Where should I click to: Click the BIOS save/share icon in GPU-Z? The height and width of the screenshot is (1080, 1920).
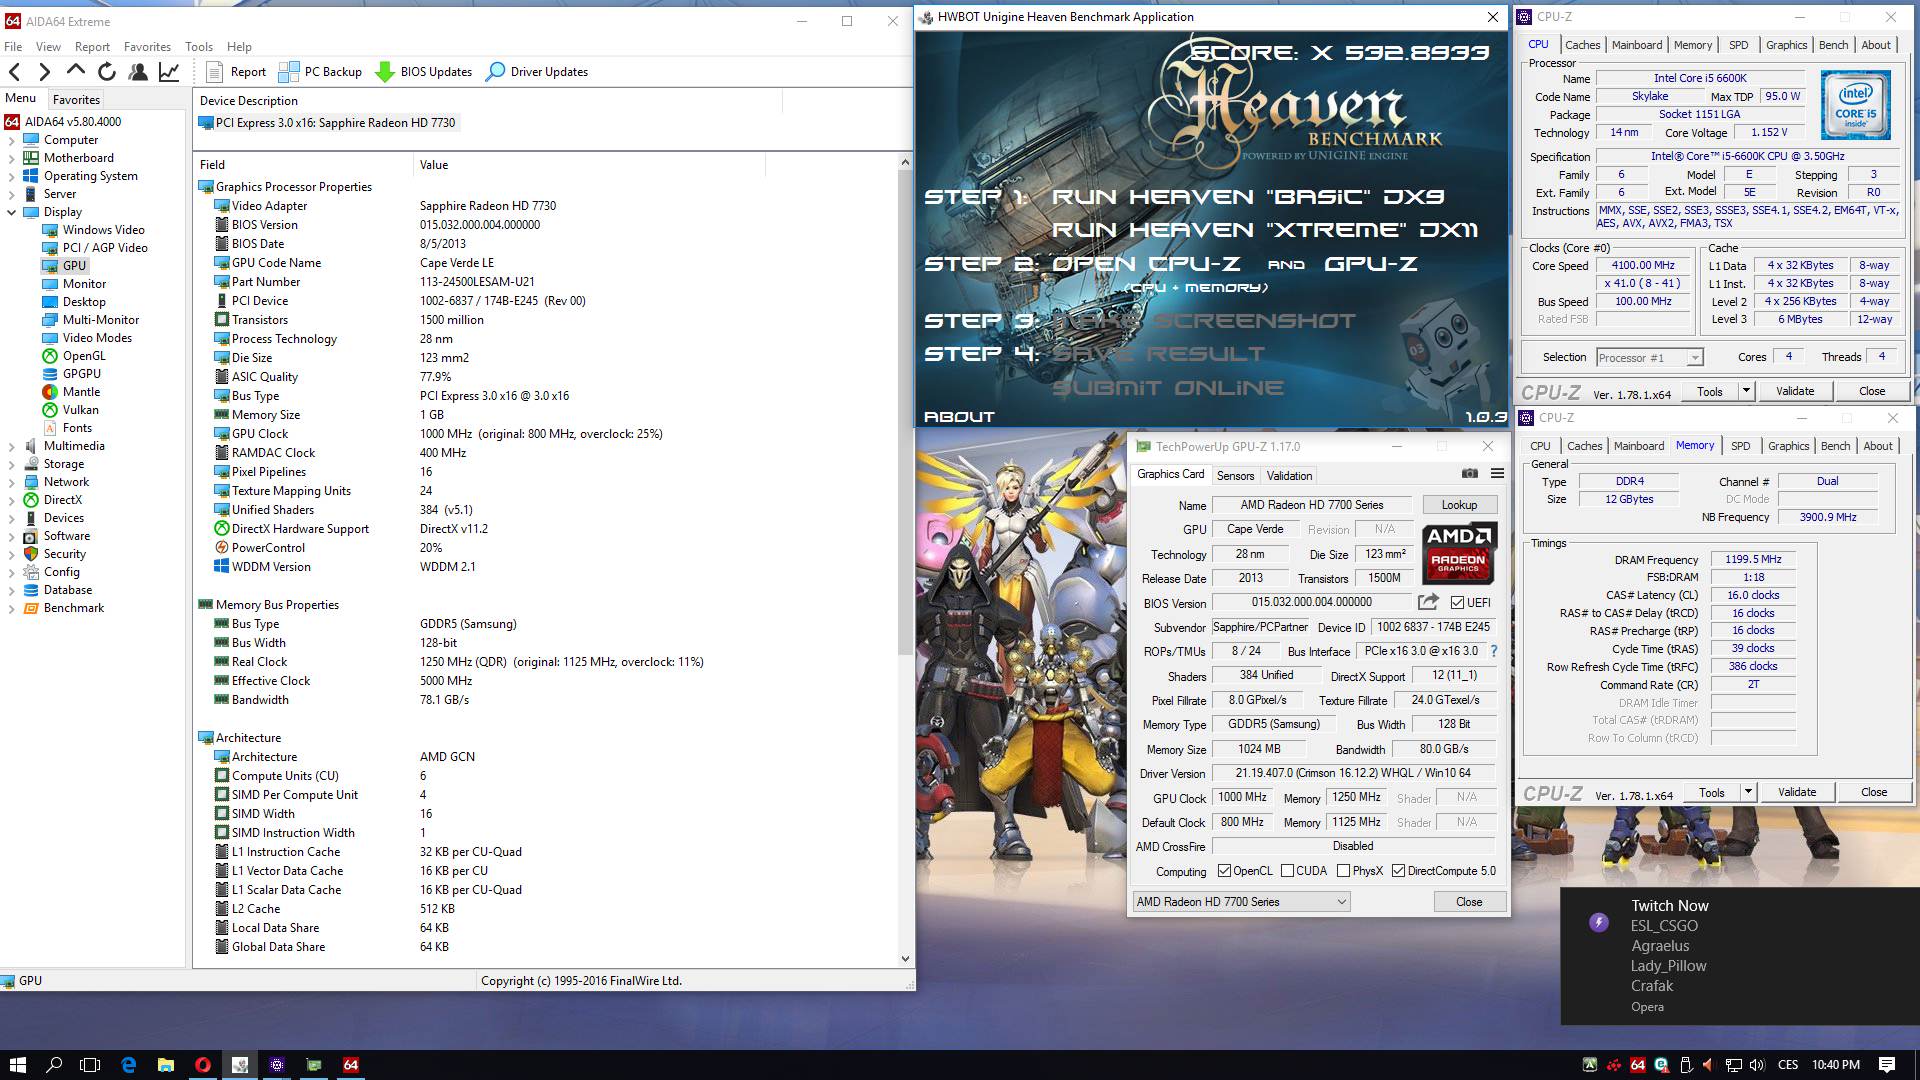[x=1428, y=602]
